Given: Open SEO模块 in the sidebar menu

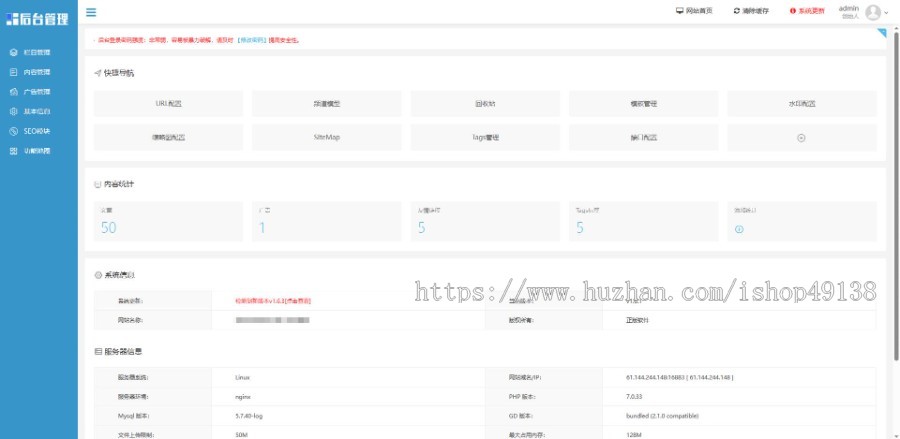Looking at the screenshot, I should pyautogui.click(x=38, y=131).
